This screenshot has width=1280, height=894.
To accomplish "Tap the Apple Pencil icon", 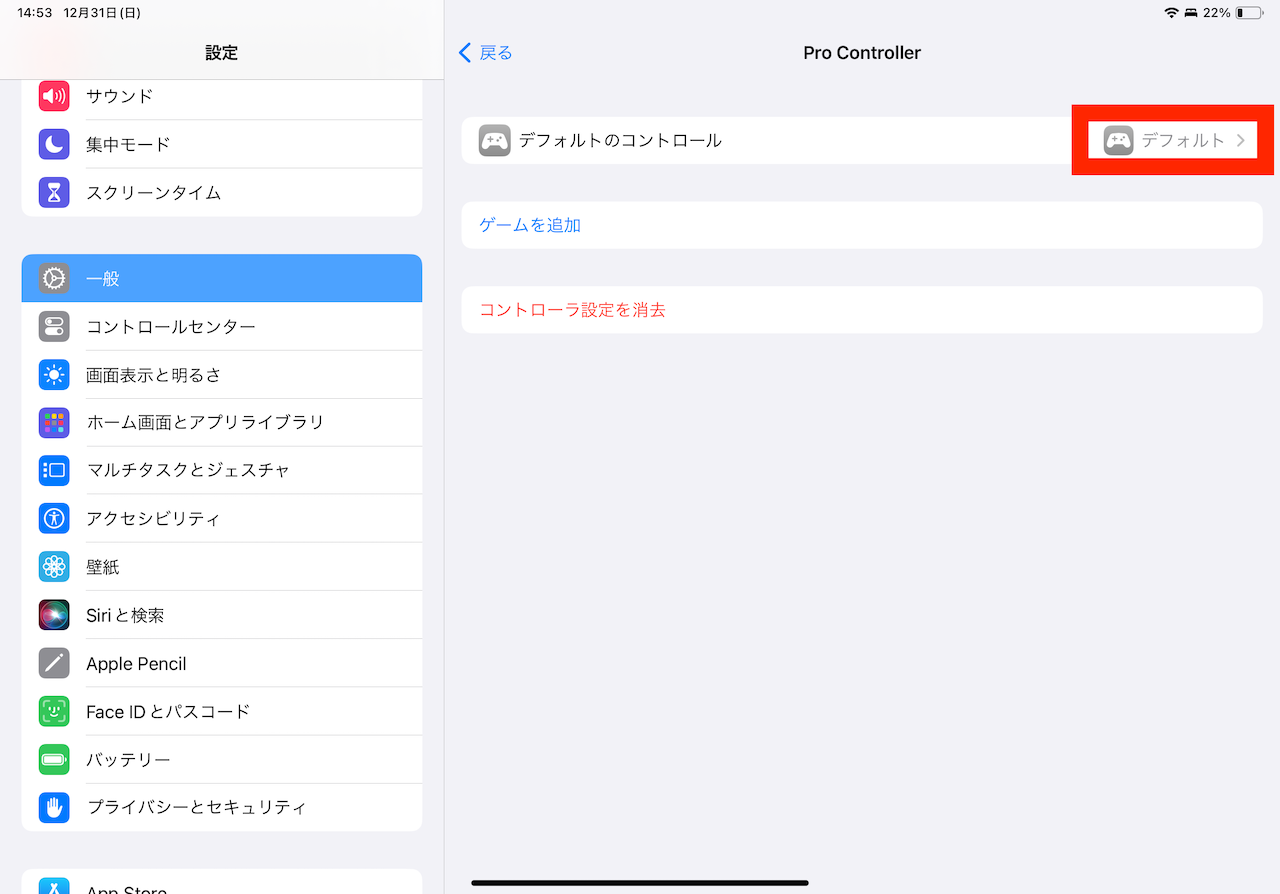I will pos(54,663).
